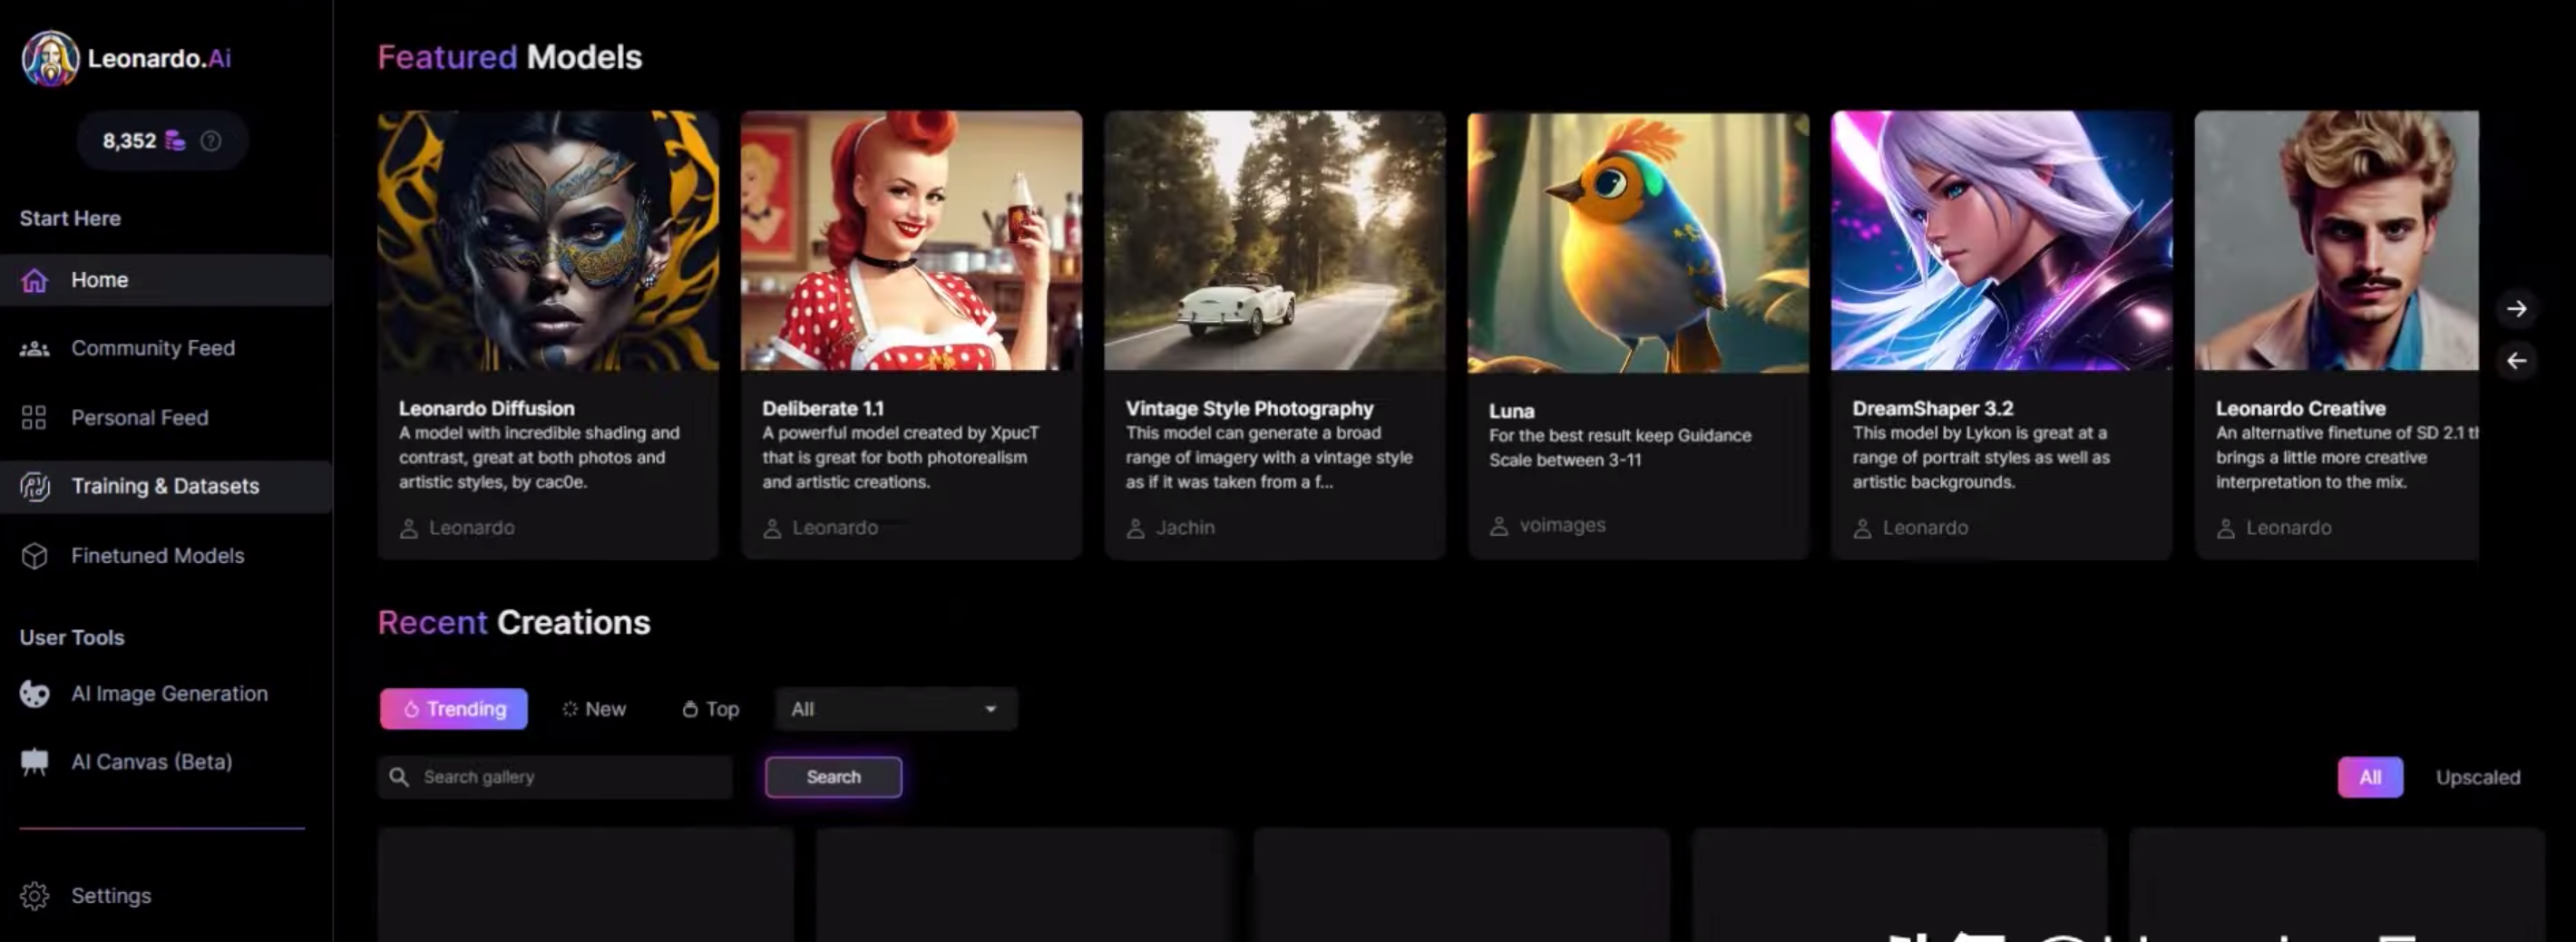
Task: Click the icon beside Top
Action: (x=690, y=709)
